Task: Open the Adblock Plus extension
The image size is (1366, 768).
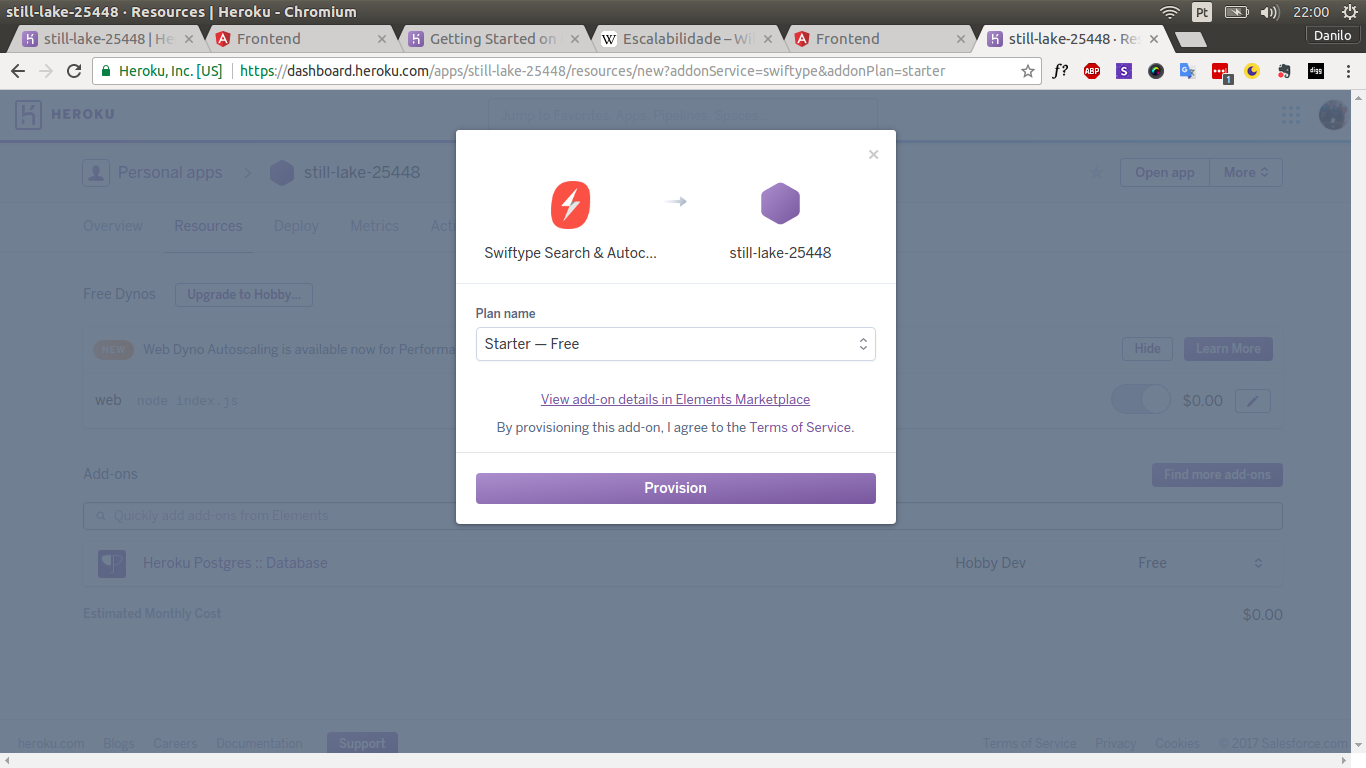Action: [1092, 71]
